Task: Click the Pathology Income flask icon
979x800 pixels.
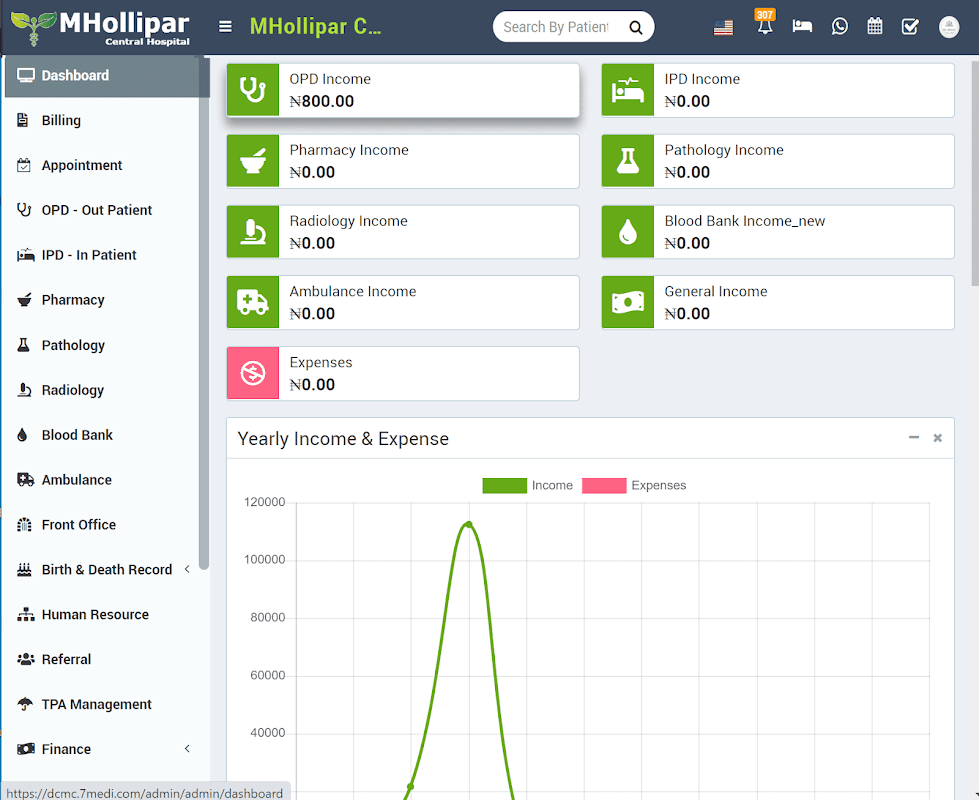Action: coord(627,161)
